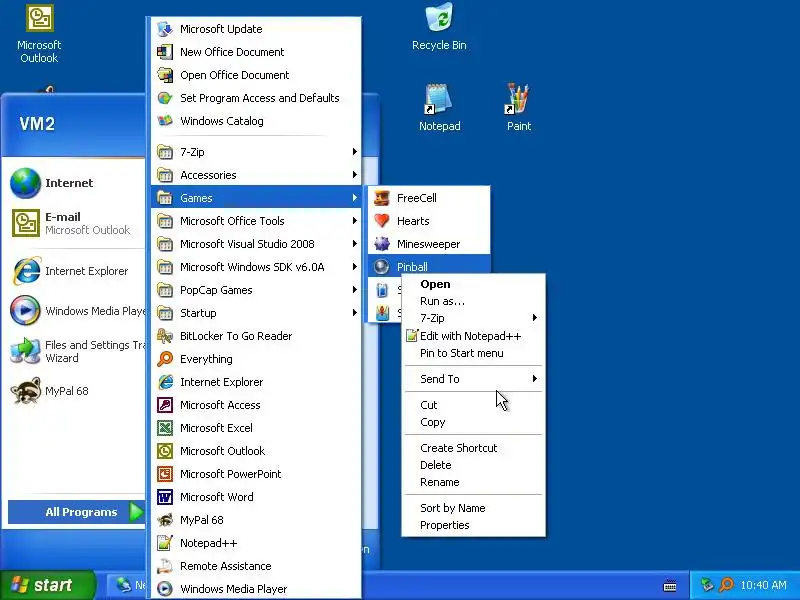The height and width of the screenshot is (600, 800).
Task: Select Create Shortcut in context menu
Action: click(473, 448)
